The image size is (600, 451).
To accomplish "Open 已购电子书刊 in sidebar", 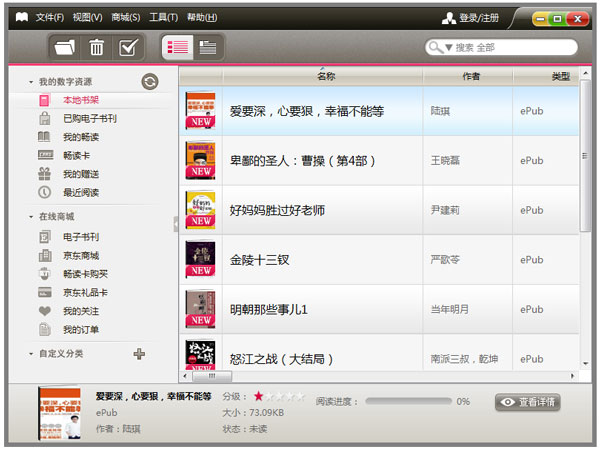I will click(89, 118).
